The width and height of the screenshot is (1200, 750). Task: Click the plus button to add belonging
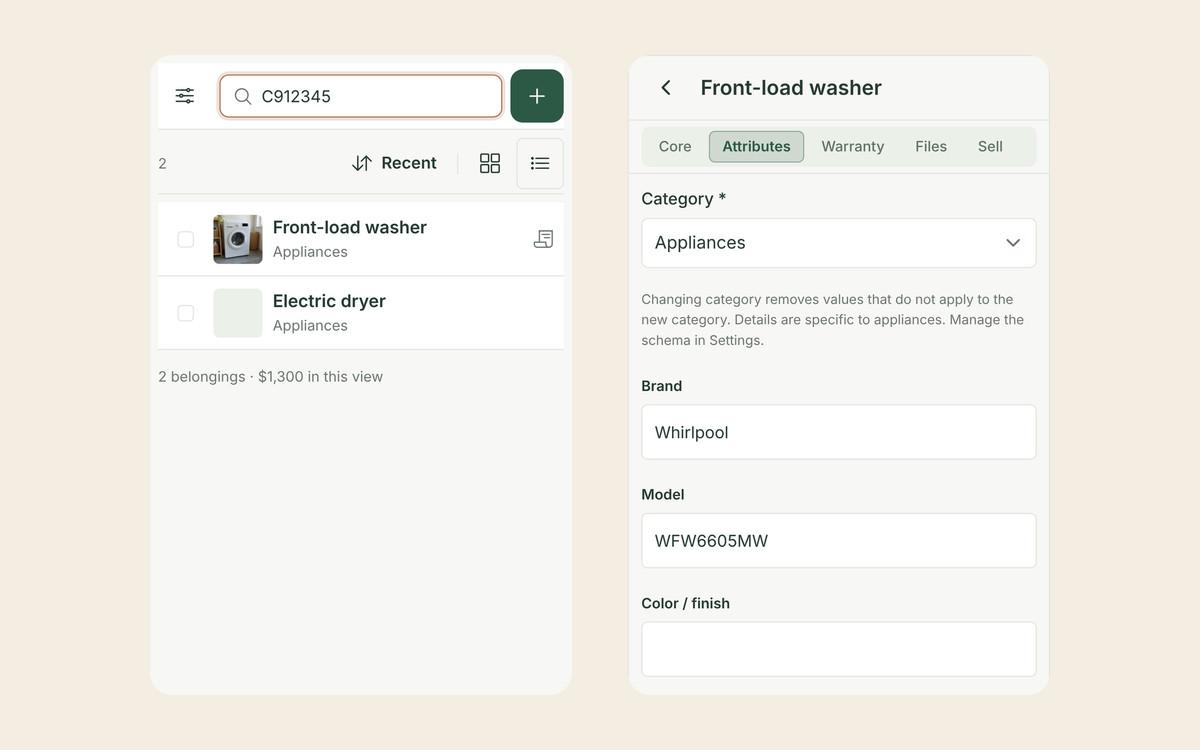click(537, 96)
